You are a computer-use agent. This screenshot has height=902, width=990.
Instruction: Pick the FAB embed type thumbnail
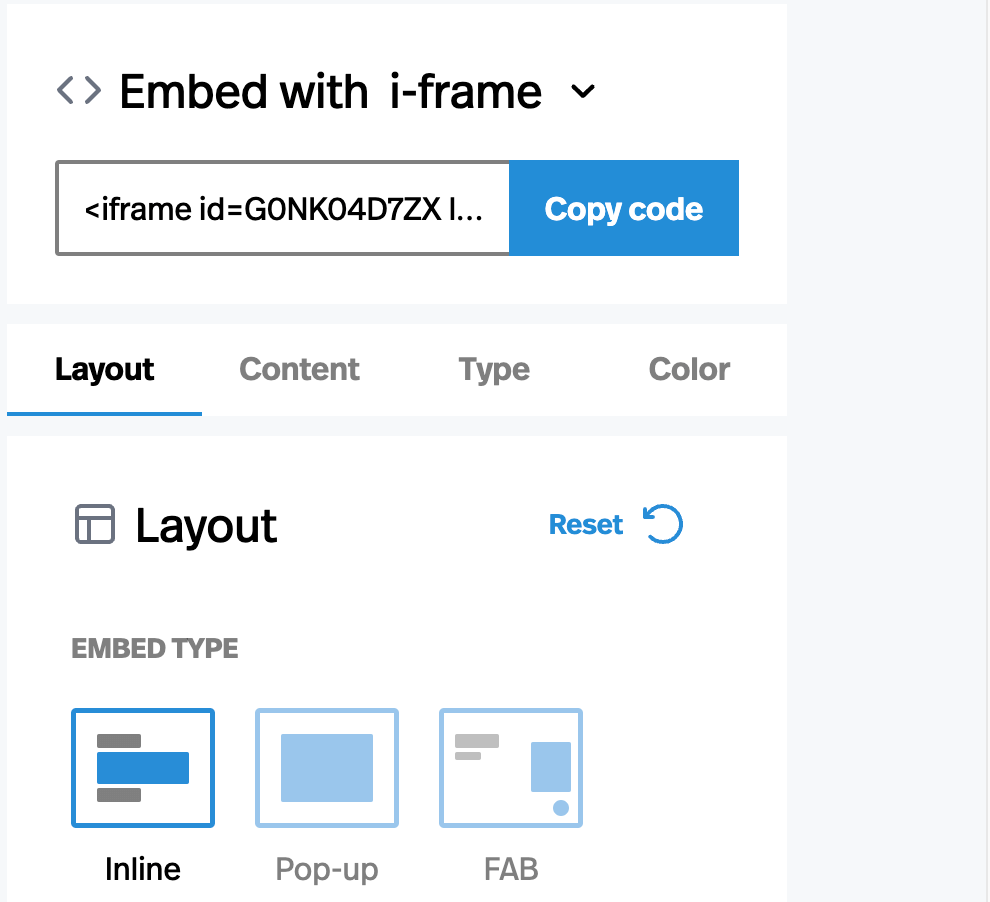coord(511,768)
